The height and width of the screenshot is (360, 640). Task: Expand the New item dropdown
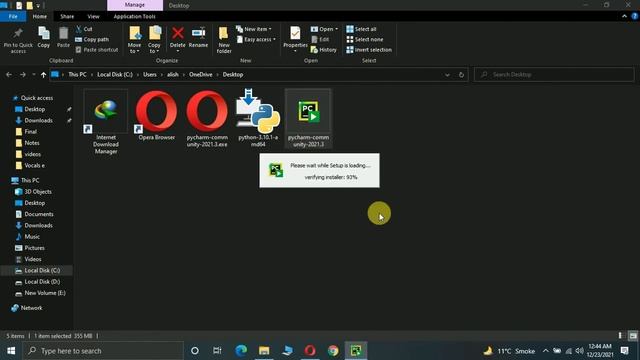[x=253, y=29]
